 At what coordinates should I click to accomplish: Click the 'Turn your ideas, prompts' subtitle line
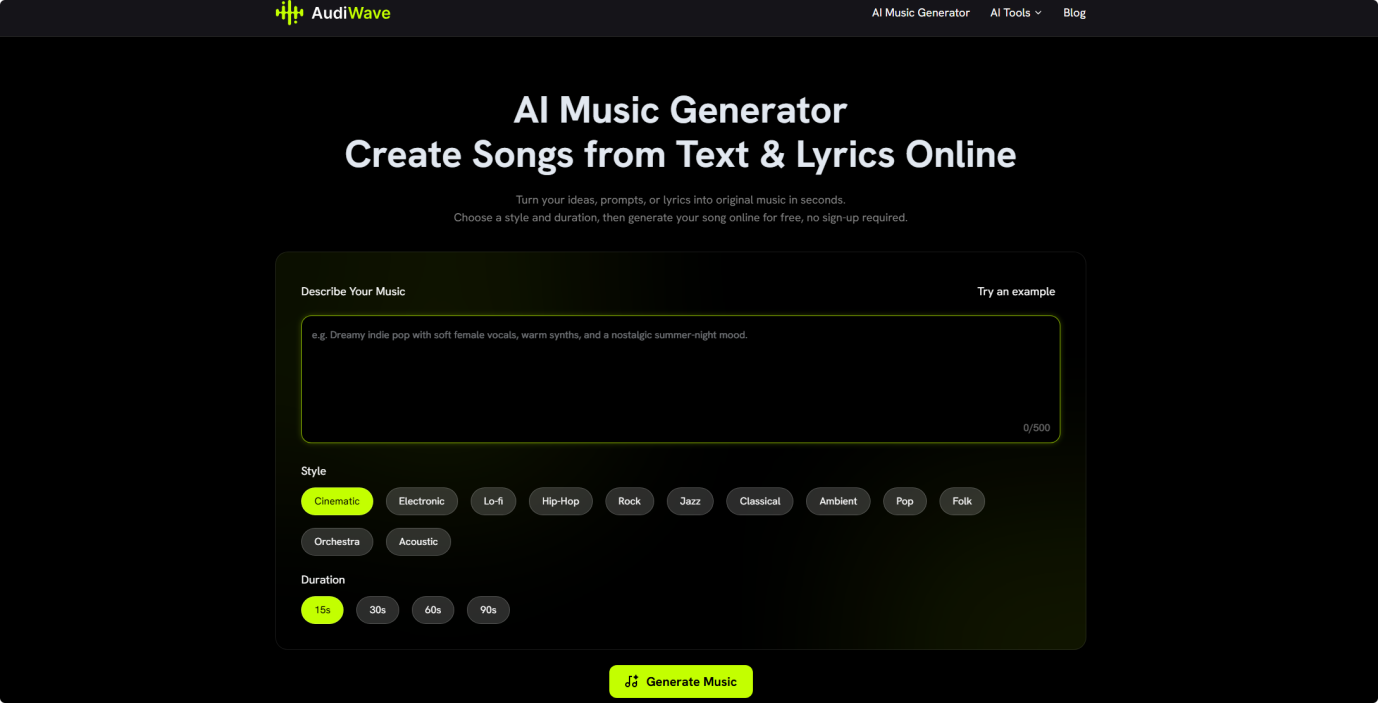pos(680,200)
